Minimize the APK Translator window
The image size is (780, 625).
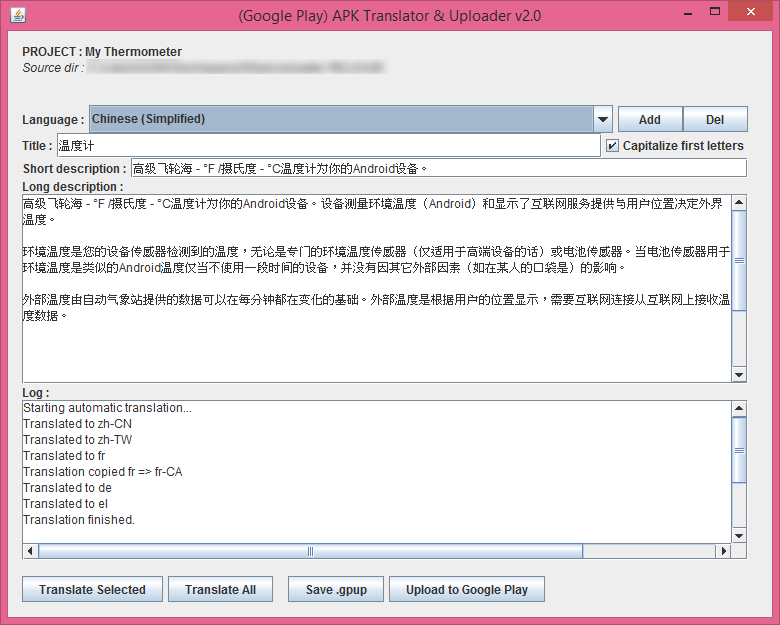tap(688, 12)
